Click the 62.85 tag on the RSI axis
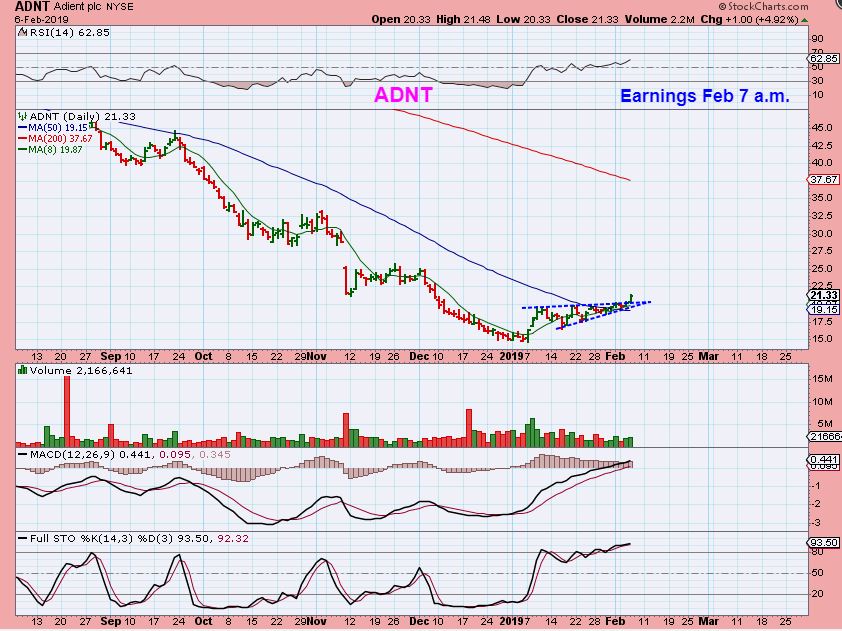842x631 pixels. click(824, 59)
